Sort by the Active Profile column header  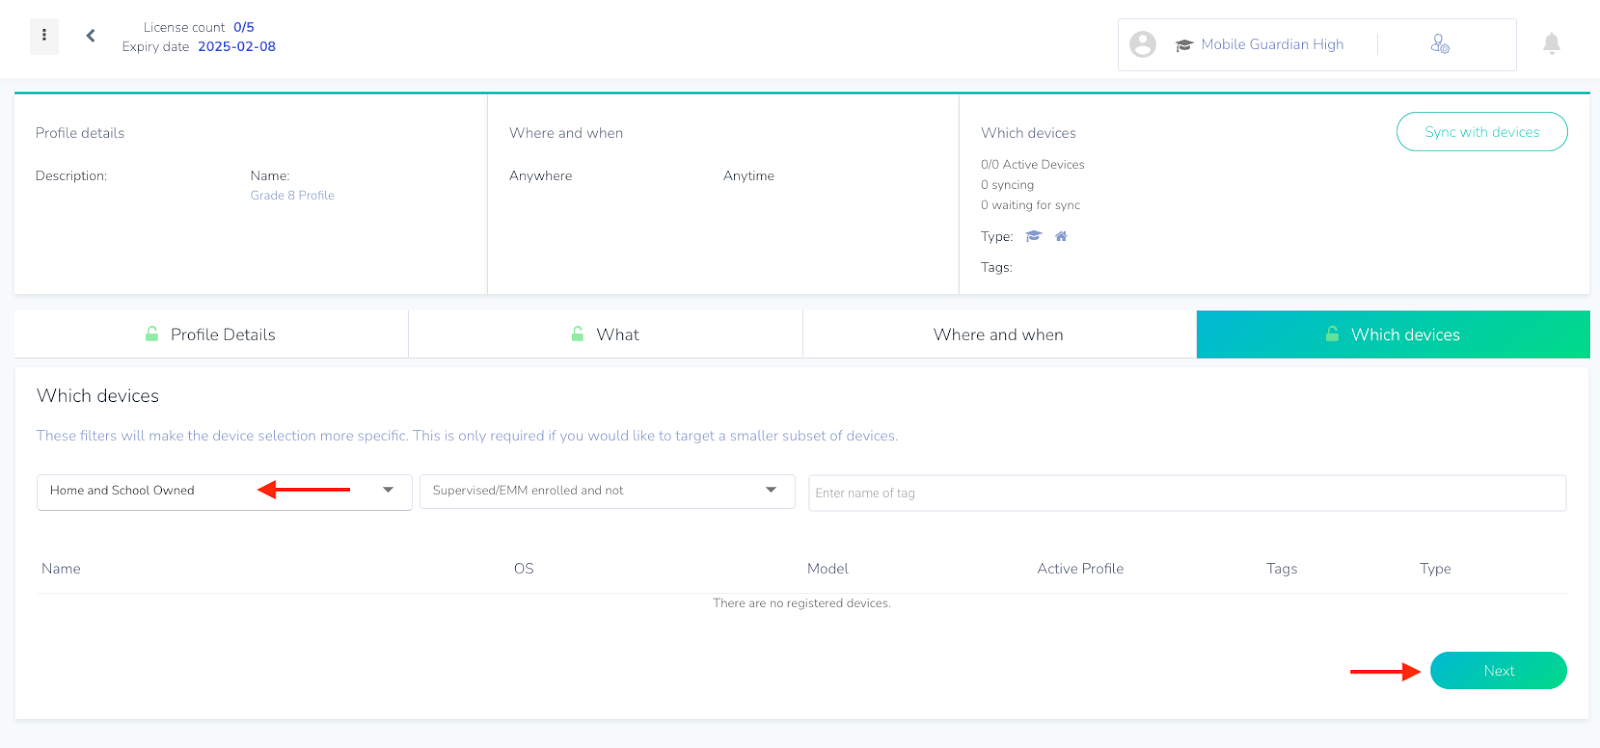click(1080, 568)
